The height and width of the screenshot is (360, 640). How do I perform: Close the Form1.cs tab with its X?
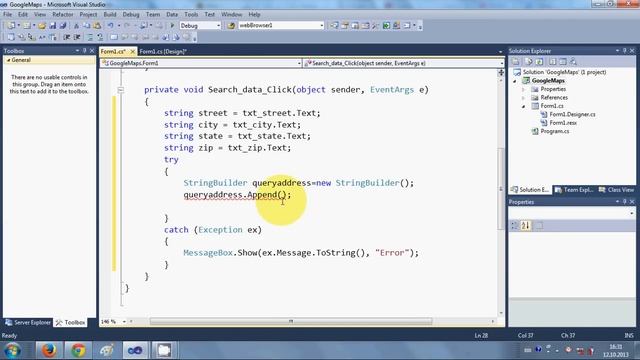point(132,51)
